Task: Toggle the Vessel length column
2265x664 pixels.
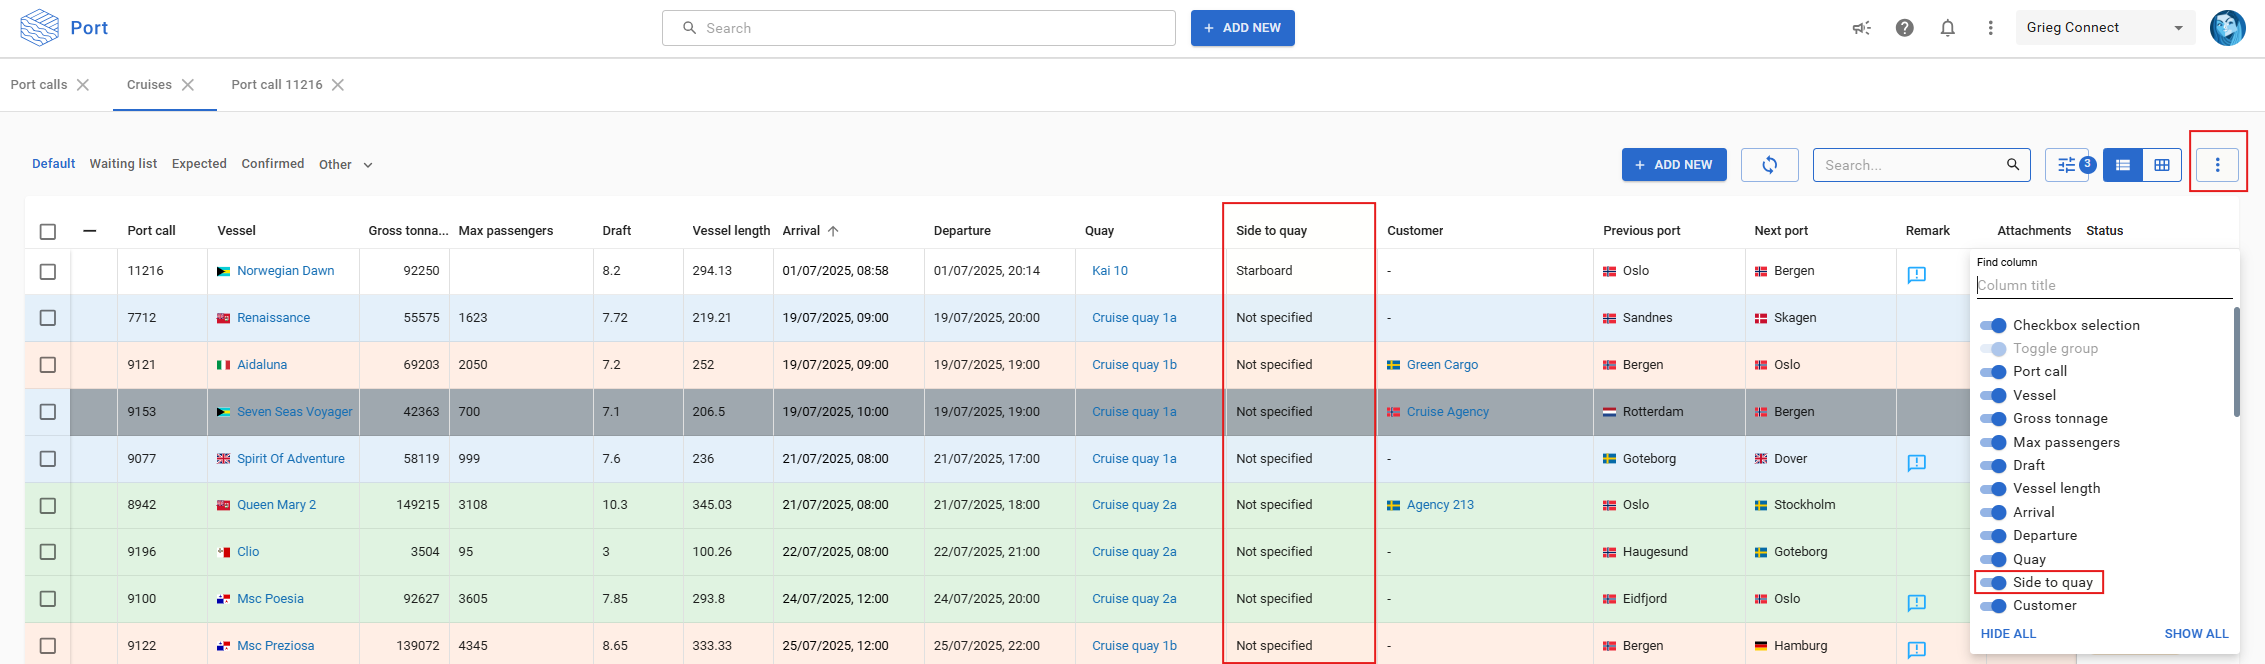Action: click(1993, 488)
